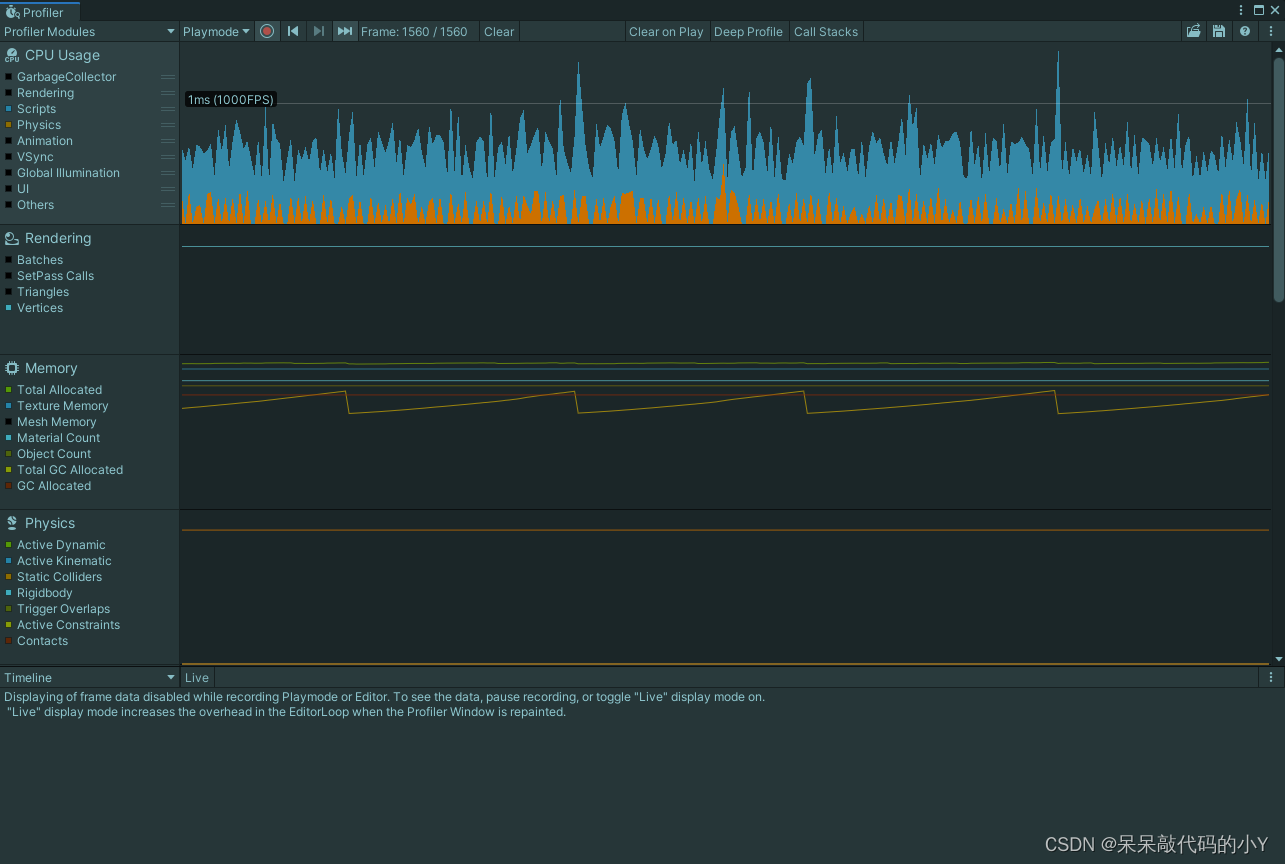1285x864 pixels.
Task: Open the Timeline panel three-dot menu
Action: coord(1271,677)
